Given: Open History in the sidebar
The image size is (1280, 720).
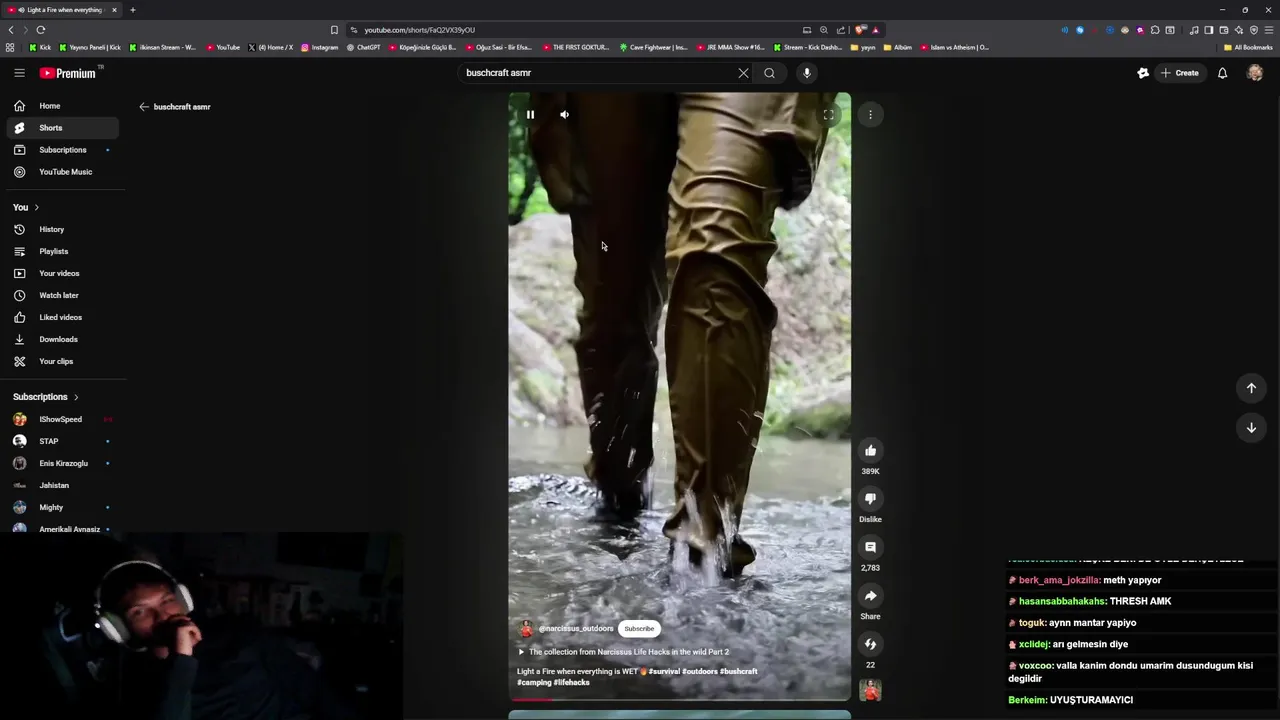Looking at the screenshot, I should pyautogui.click(x=62, y=230).
